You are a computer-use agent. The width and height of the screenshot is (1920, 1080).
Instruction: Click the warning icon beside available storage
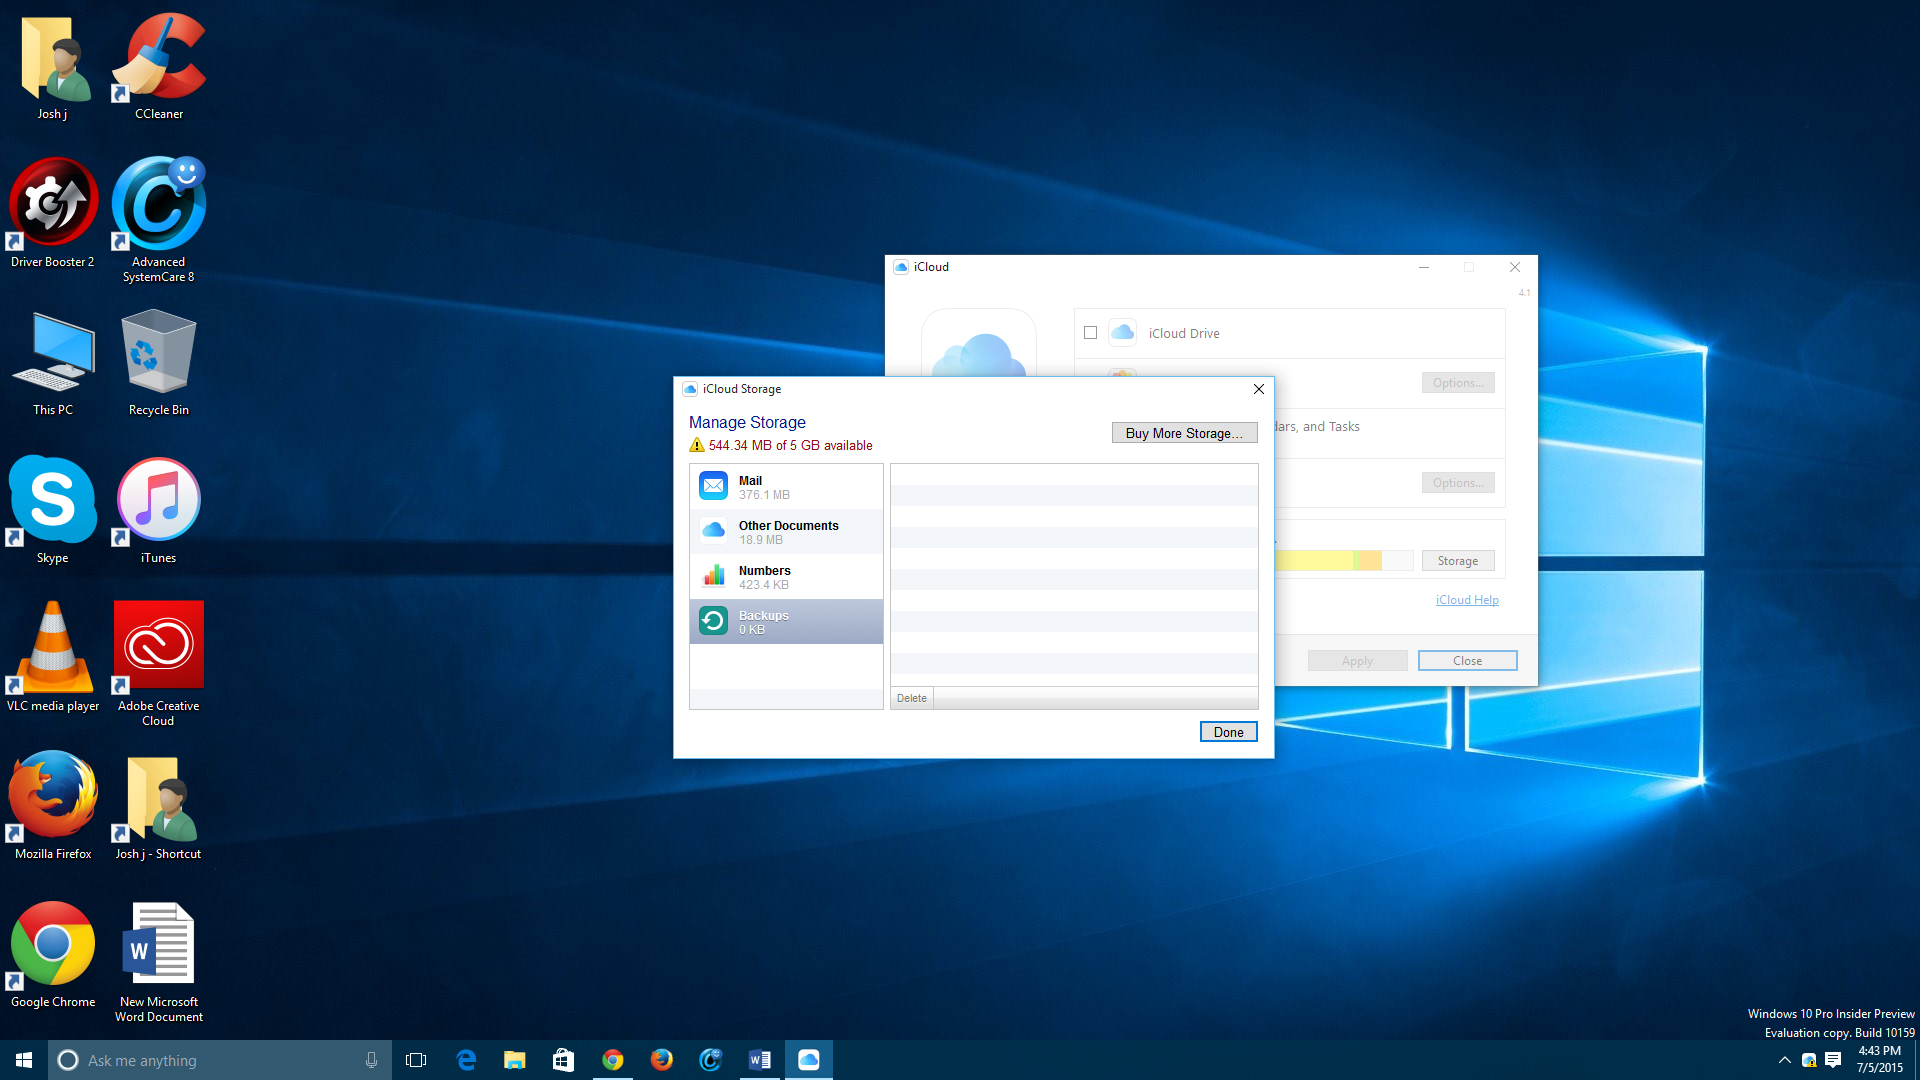pos(697,445)
